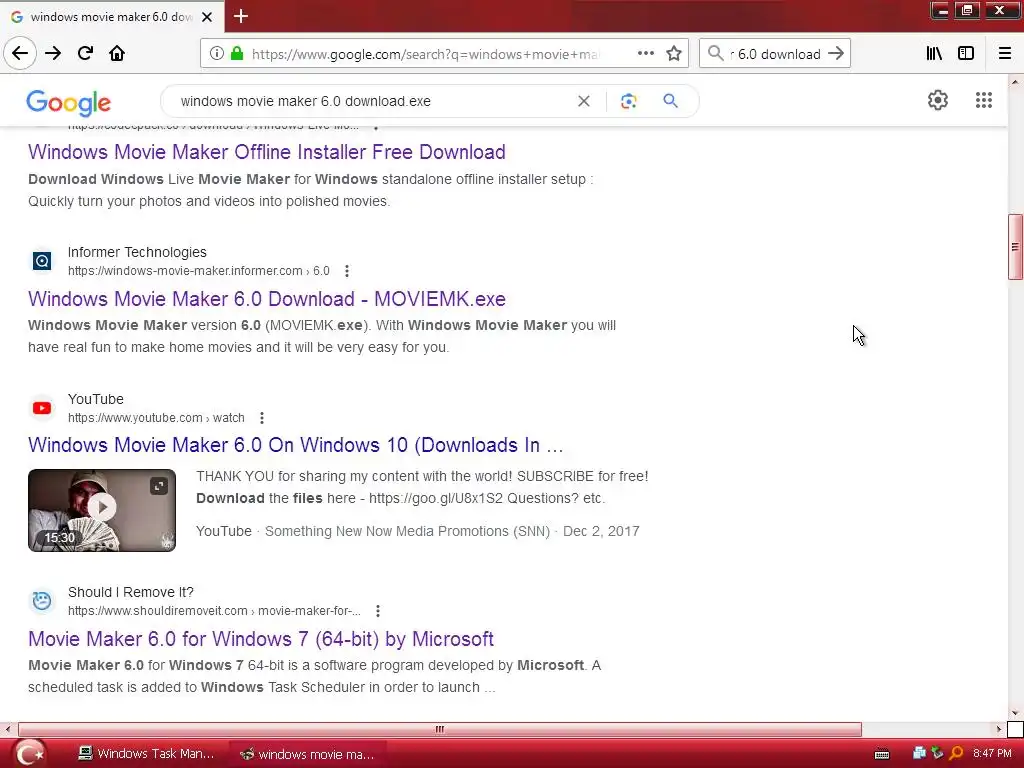Click the network tray icon

click(x=920, y=754)
